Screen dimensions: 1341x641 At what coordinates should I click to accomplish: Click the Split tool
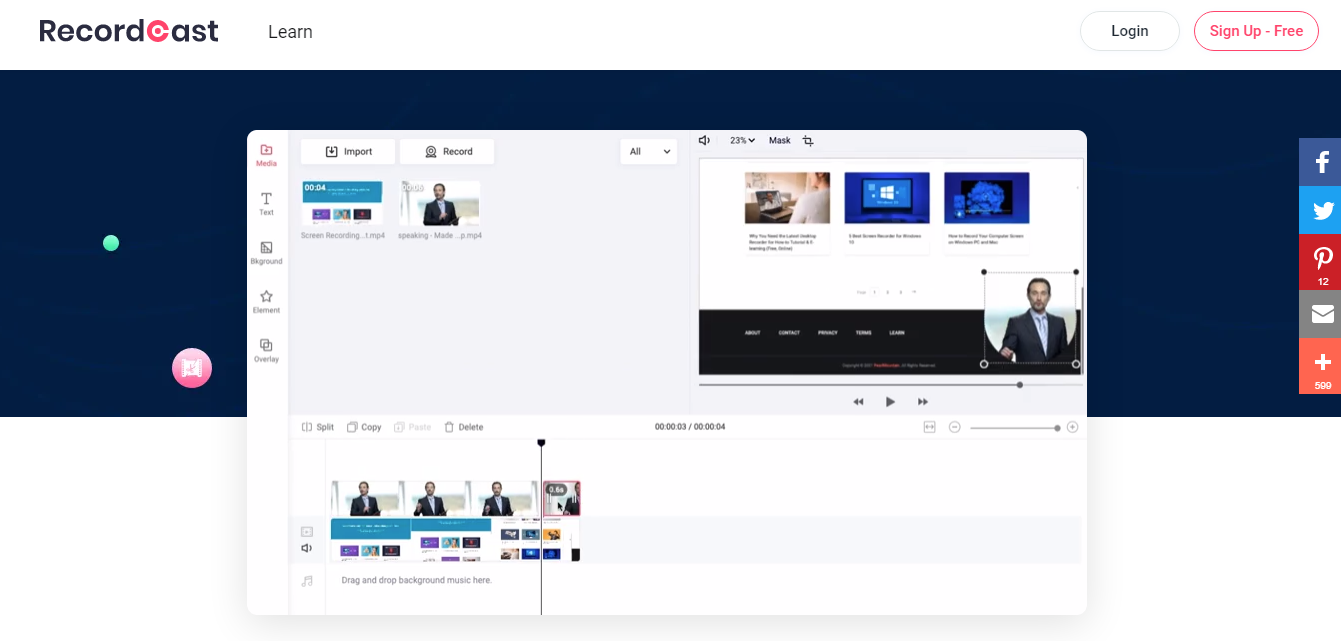tap(318, 427)
